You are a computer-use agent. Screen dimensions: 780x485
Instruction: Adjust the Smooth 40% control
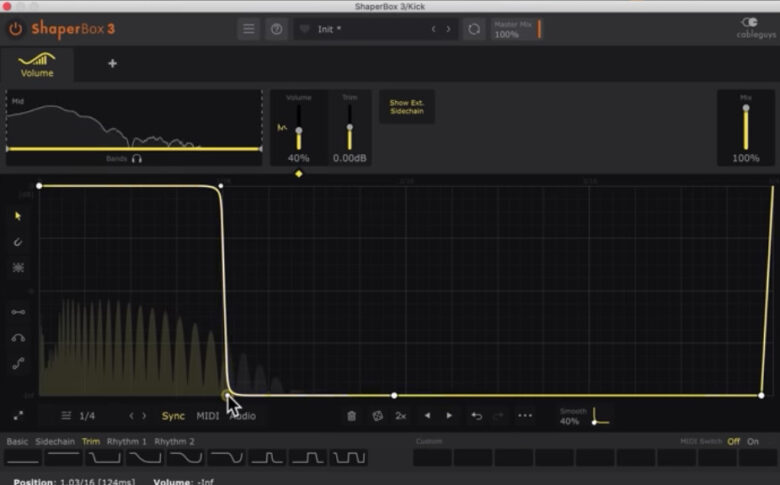[x=585, y=416]
